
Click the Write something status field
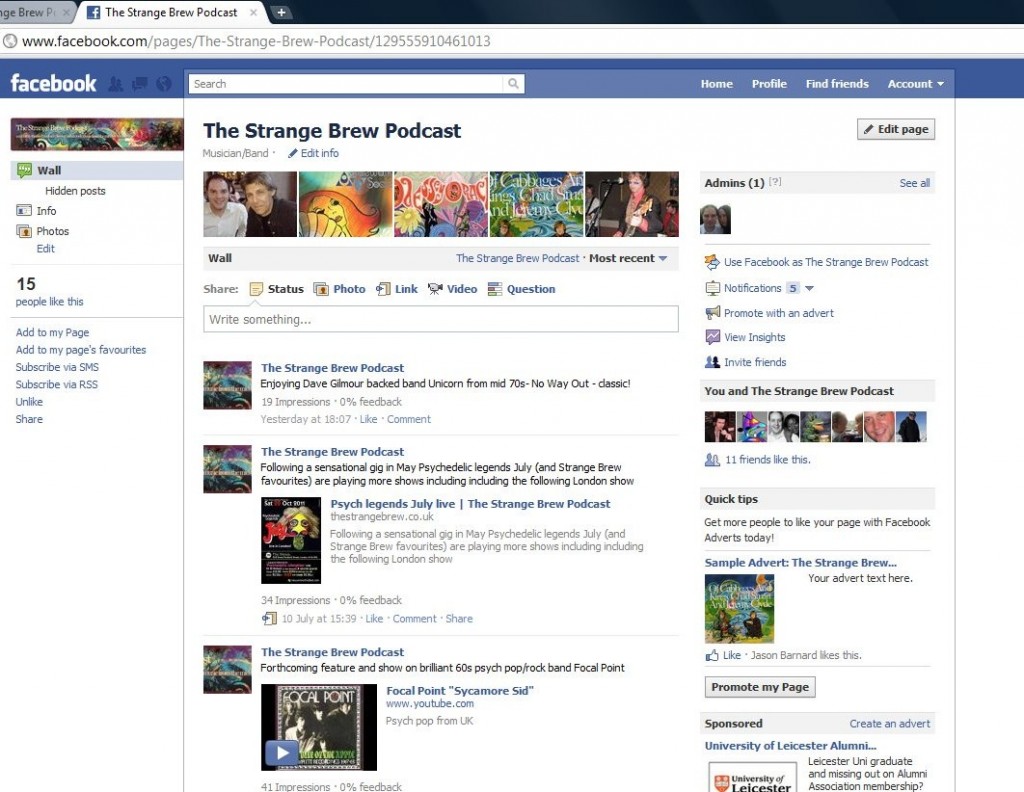point(440,319)
